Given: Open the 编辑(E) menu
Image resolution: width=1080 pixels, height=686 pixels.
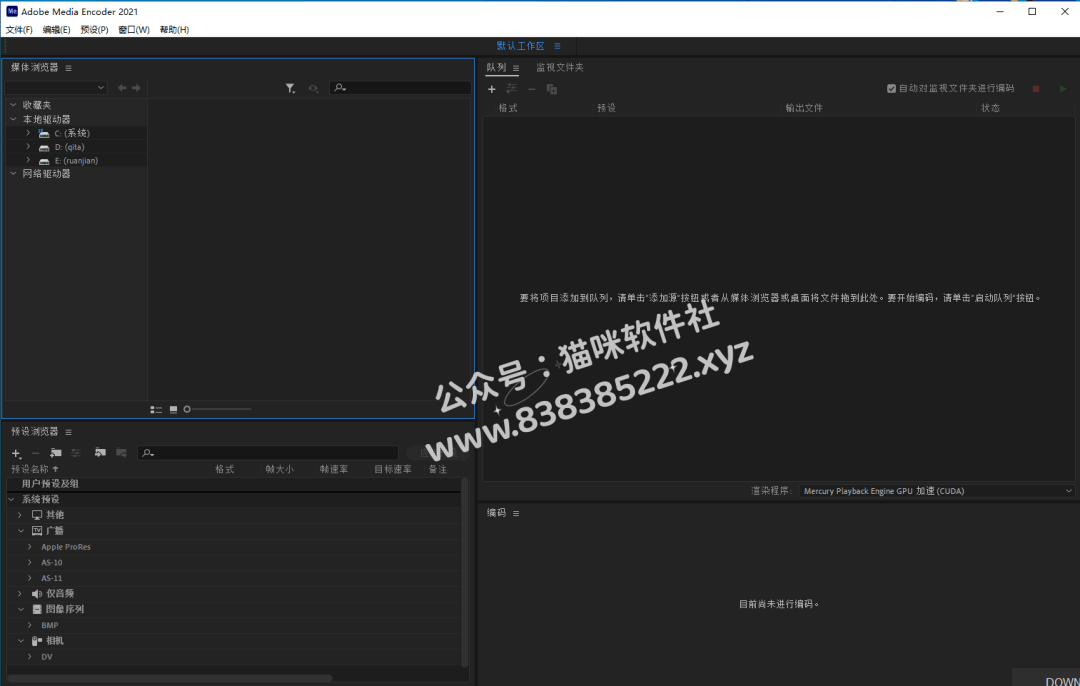Looking at the screenshot, I should pyautogui.click(x=56, y=30).
